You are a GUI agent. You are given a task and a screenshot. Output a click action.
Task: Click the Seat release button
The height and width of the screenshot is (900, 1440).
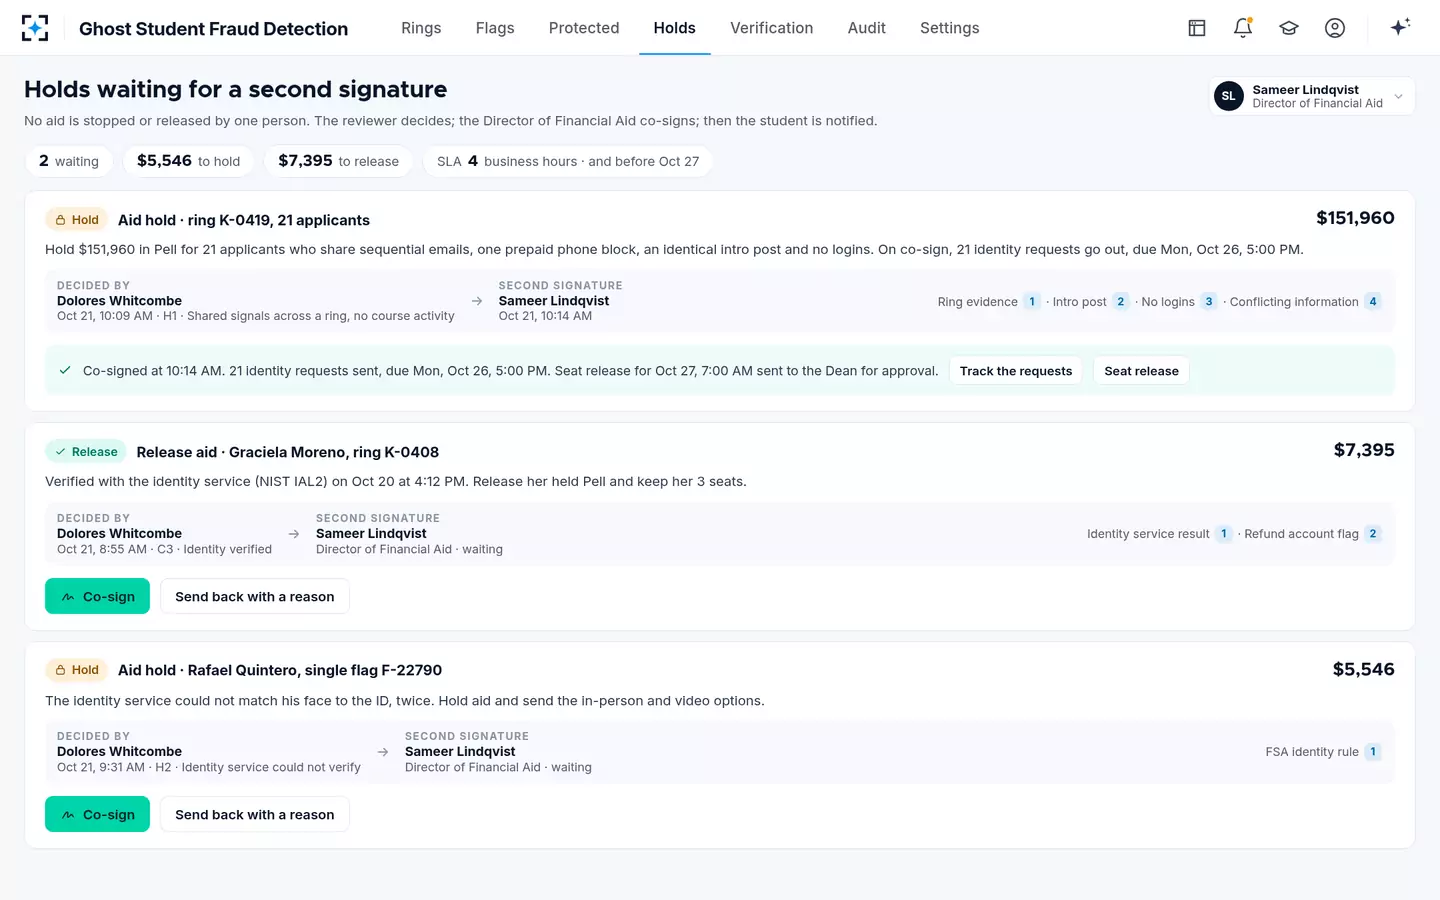coord(1141,371)
